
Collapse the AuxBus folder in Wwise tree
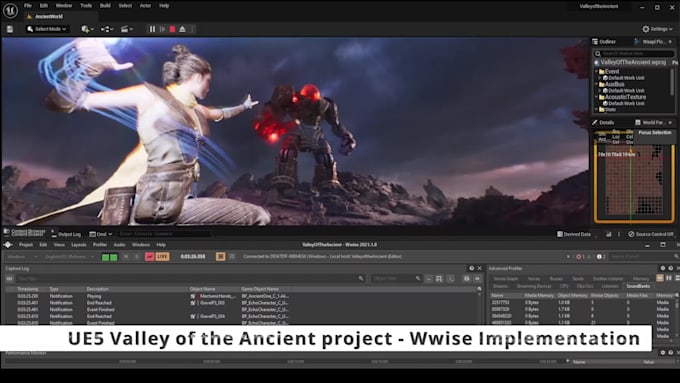coord(596,84)
